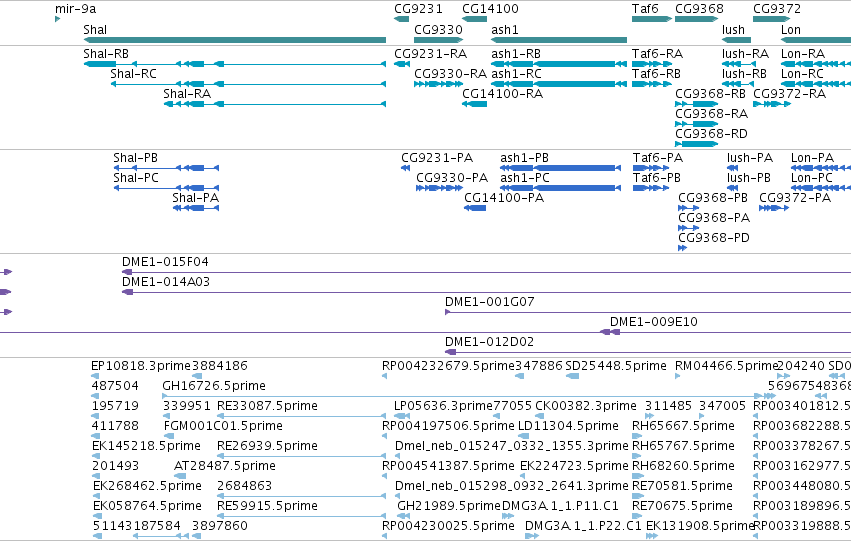Click the ash1-PC protein label
Image resolution: width=851 pixels, height=541 pixels.
pyautogui.click(x=524, y=178)
